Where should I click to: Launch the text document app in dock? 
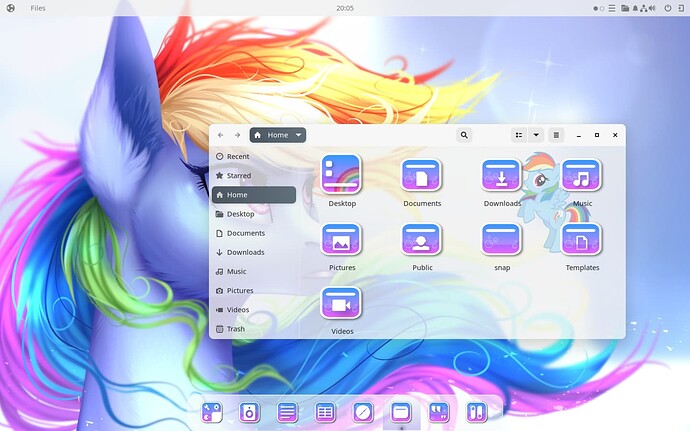pyautogui.click(x=287, y=413)
